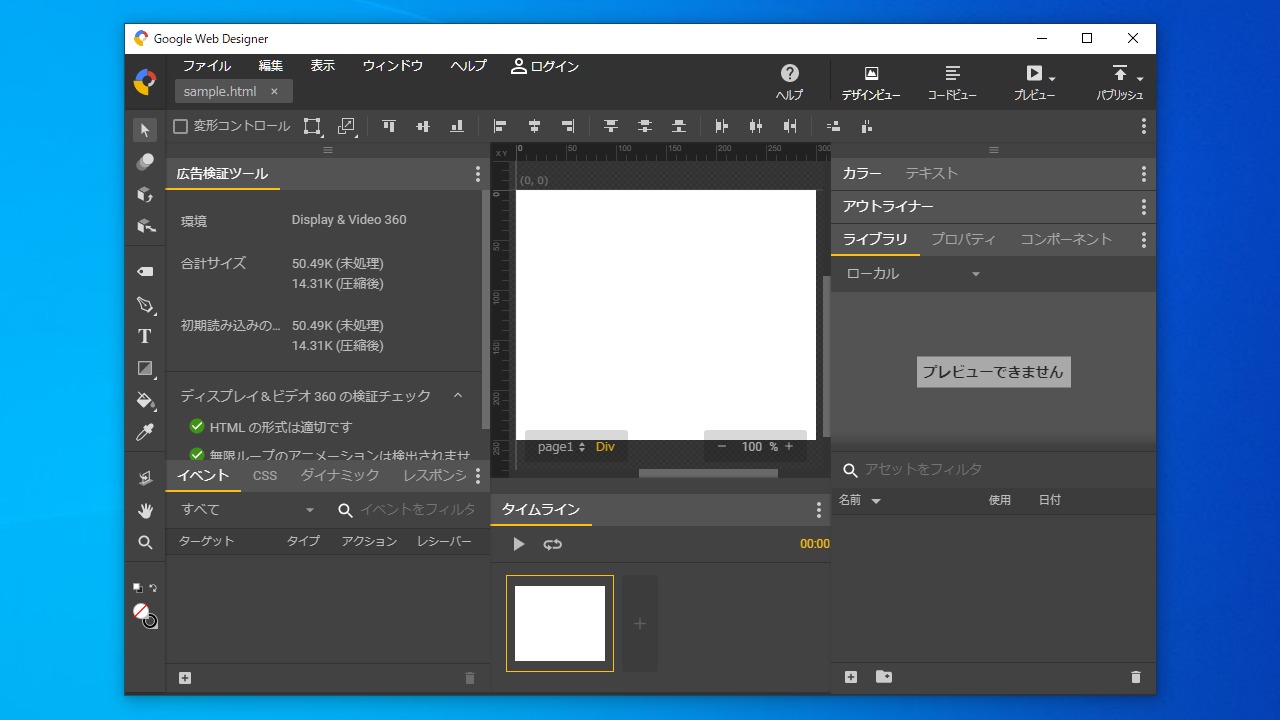Select the Tag tool
The height and width of the screenshot is (720, 1280).
145,272
